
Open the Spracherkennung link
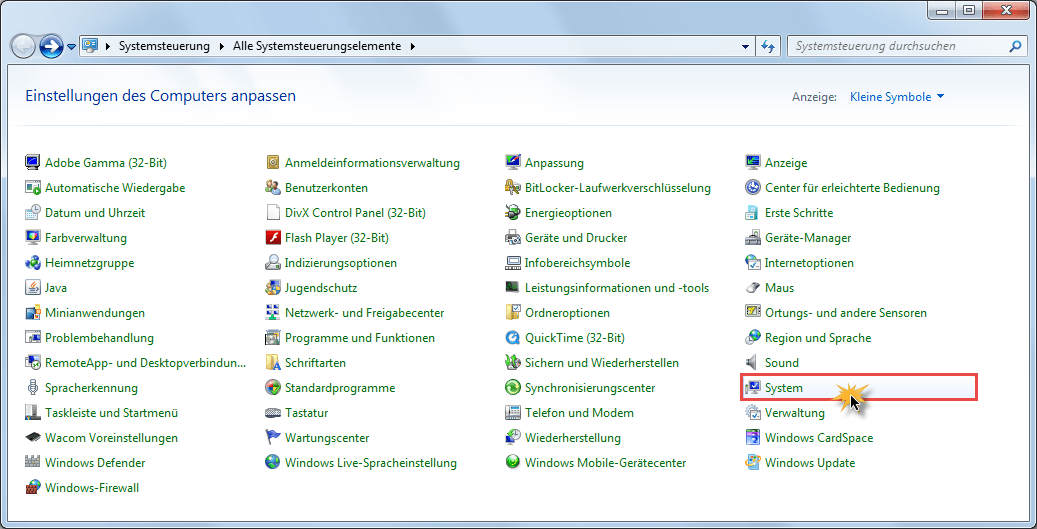click(91, 387)
